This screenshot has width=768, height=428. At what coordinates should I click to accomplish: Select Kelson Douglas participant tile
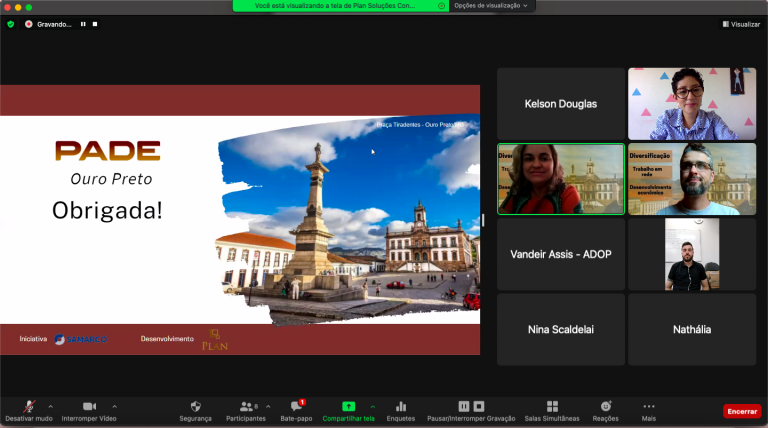560,104
